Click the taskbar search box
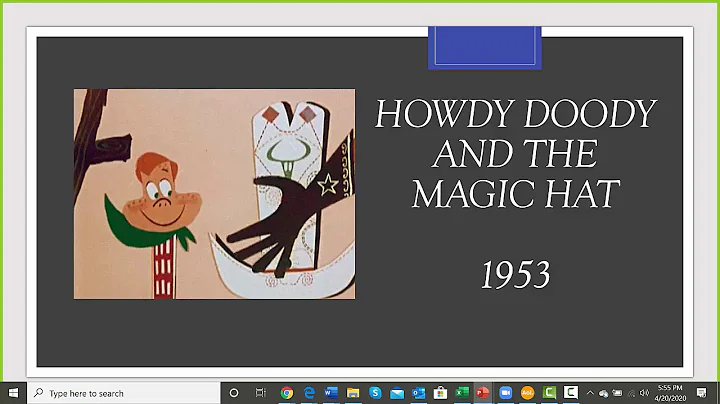The height and width of the screenshot is (404, 720). tap(124, 393)
